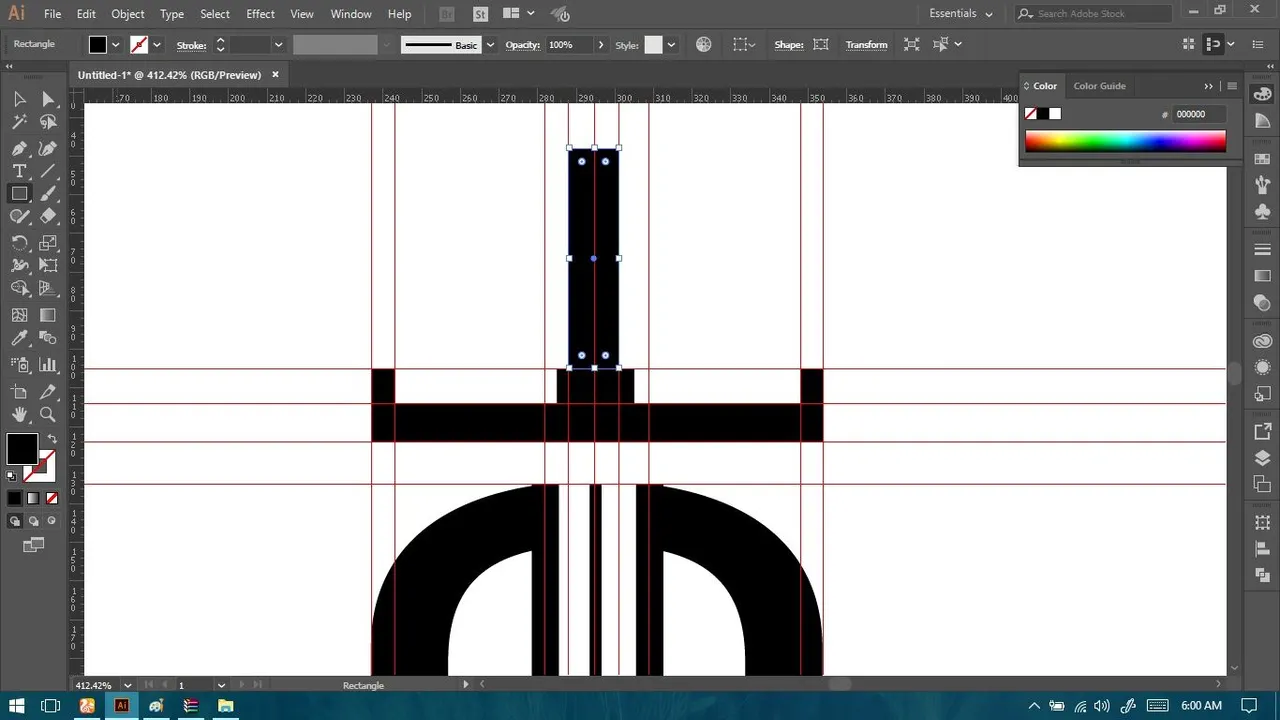The image size is (1280, 720).
Task: Click the Opacity label link
Action: (523, 45)
